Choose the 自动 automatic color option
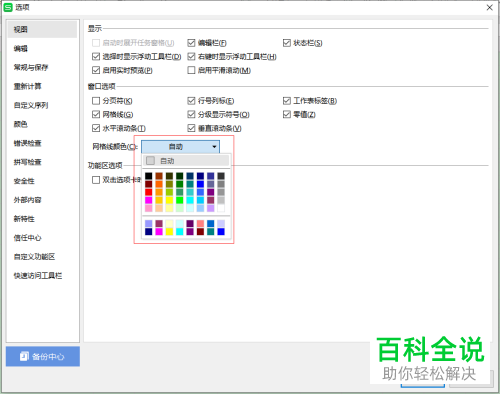This screenshot has width=500, height=394. pos(186,161)
